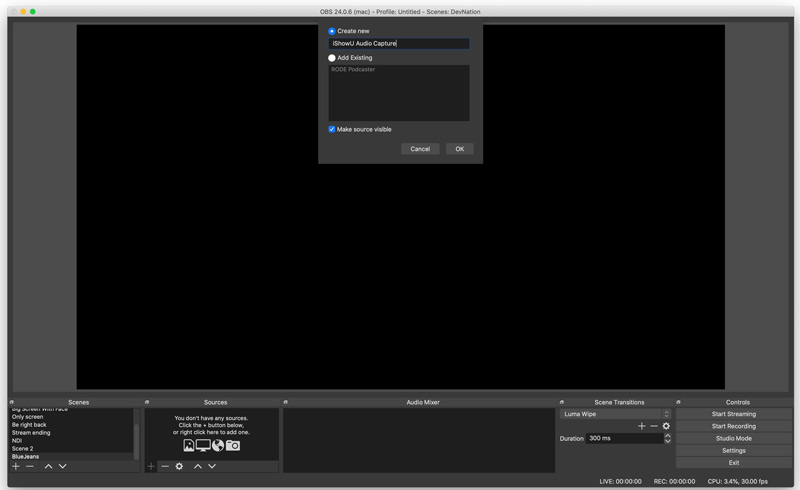Open source properties gear icon

tap(179, 466)
